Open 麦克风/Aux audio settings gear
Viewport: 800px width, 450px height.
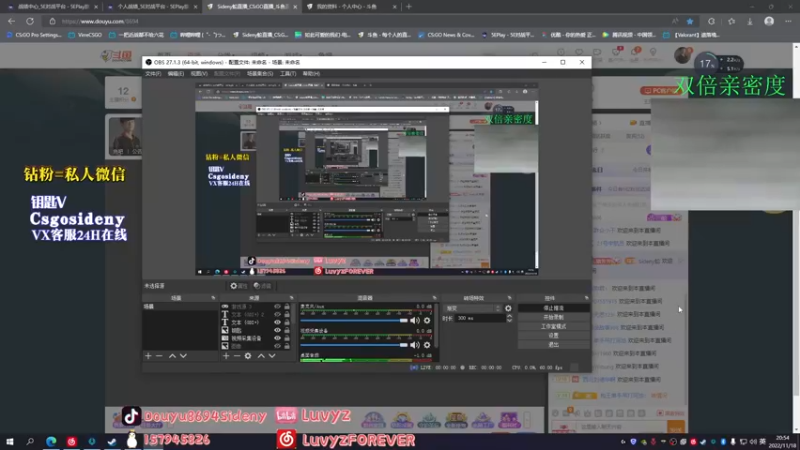coord(427,320)
